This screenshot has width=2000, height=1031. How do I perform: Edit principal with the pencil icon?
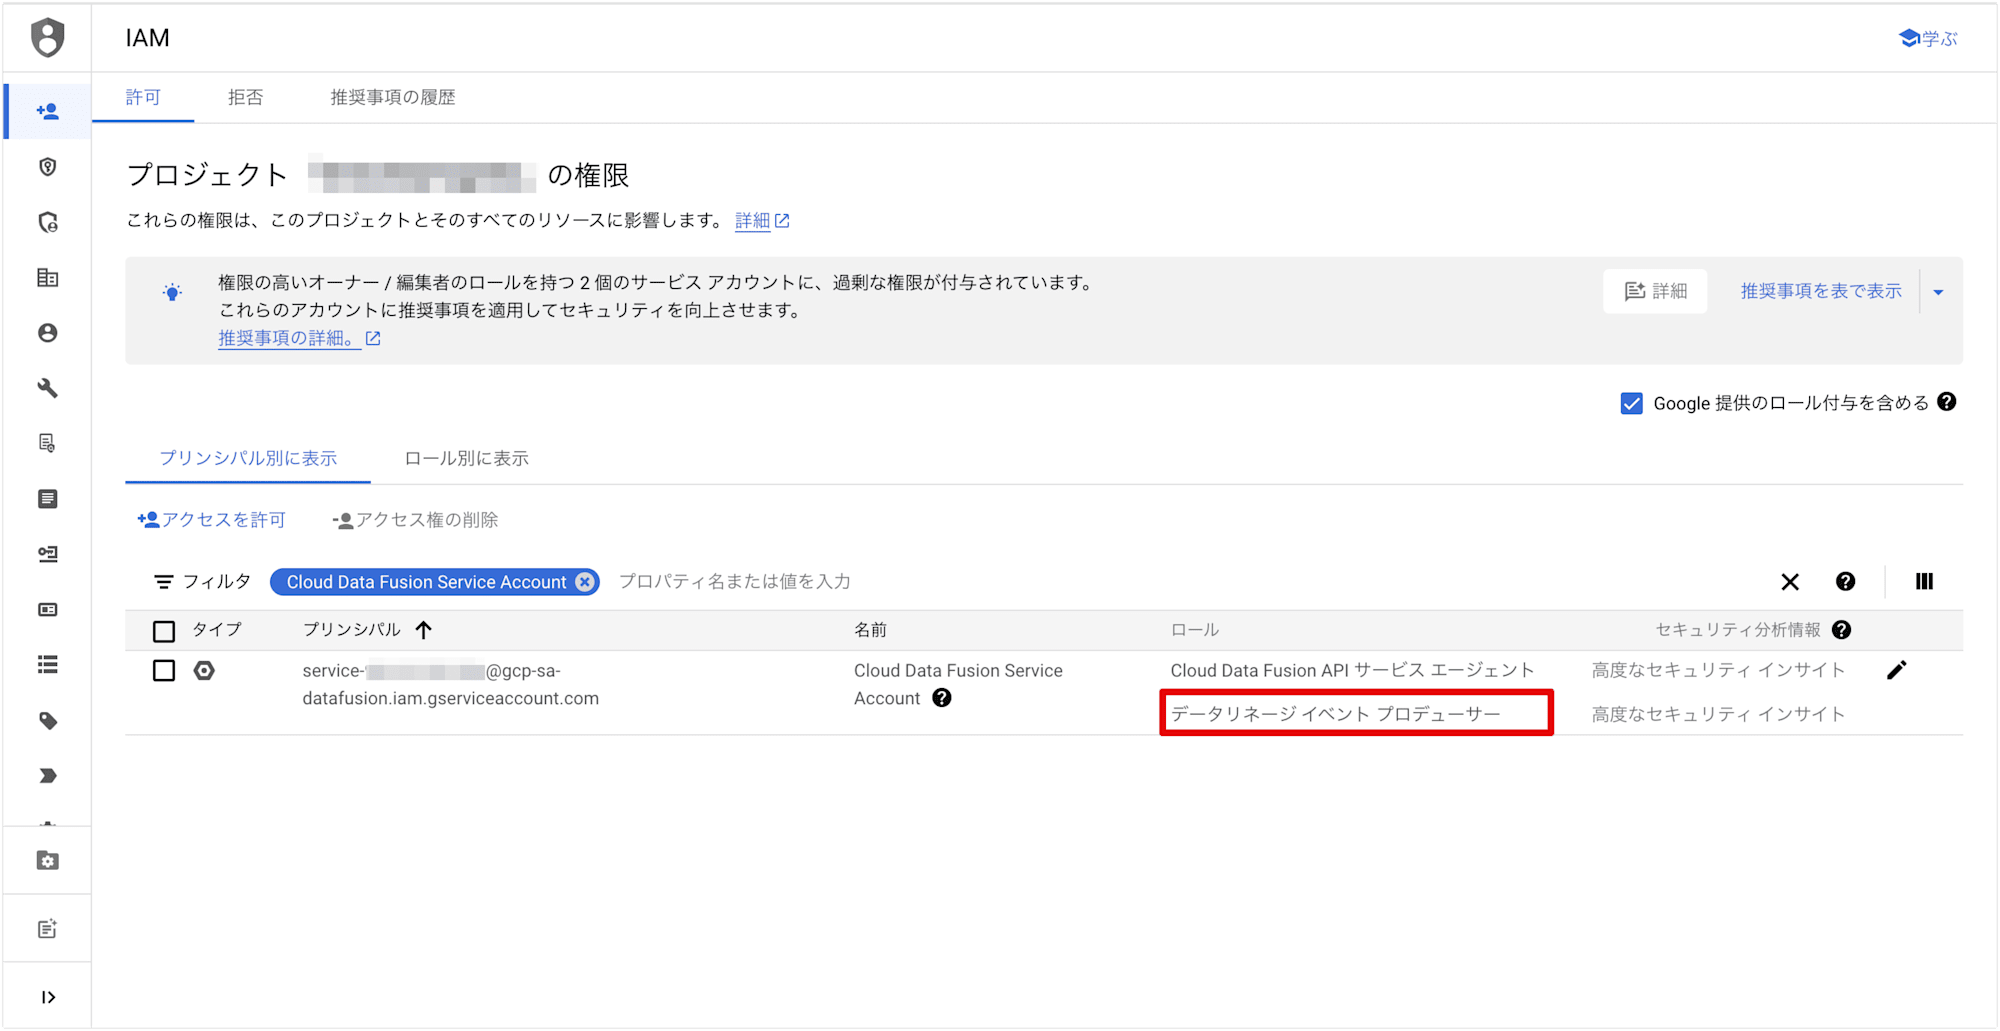click(1897, 670)
